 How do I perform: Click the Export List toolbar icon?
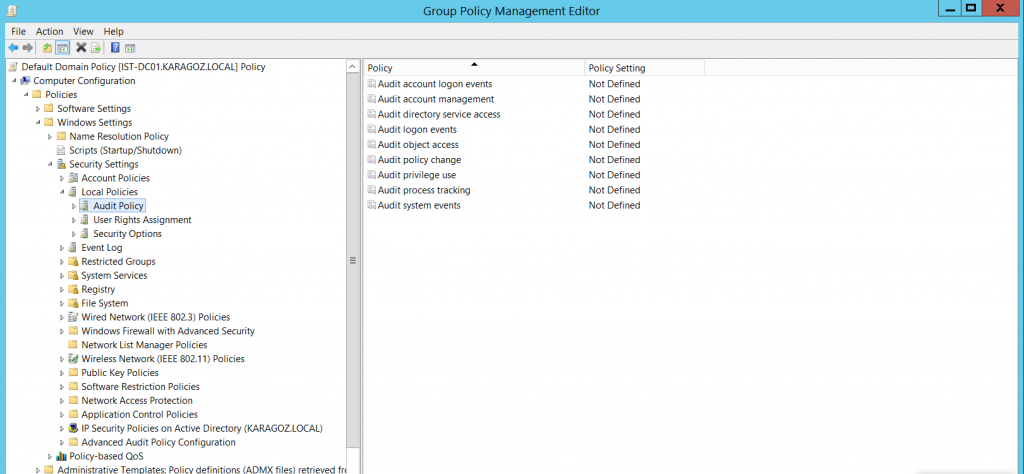96,48
